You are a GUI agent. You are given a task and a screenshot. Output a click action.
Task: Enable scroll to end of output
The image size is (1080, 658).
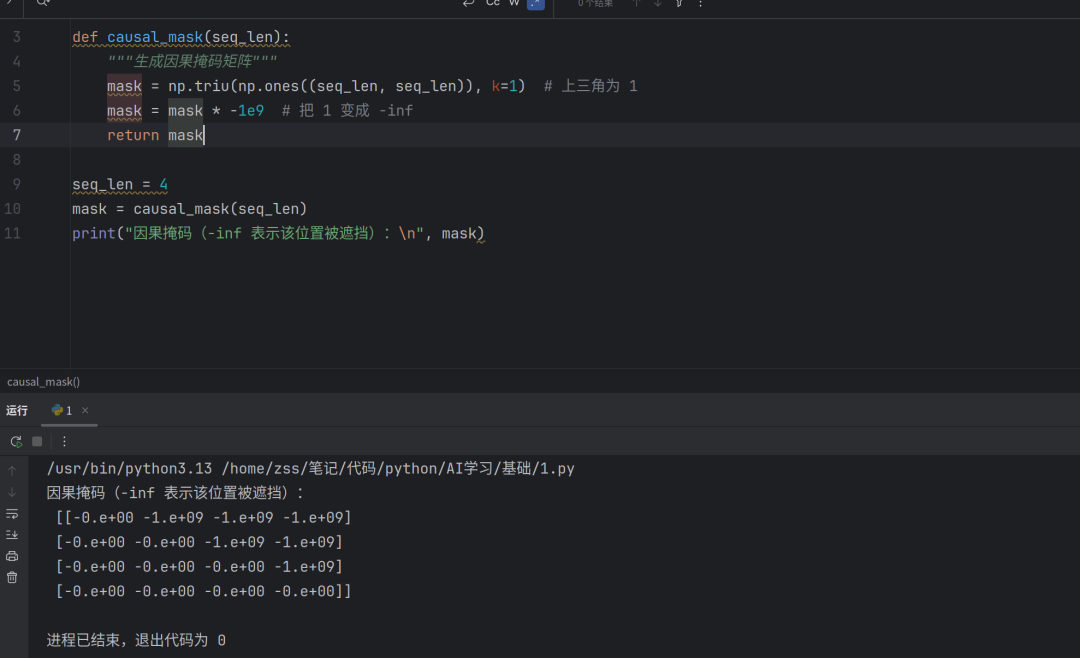tap(12, 535)
